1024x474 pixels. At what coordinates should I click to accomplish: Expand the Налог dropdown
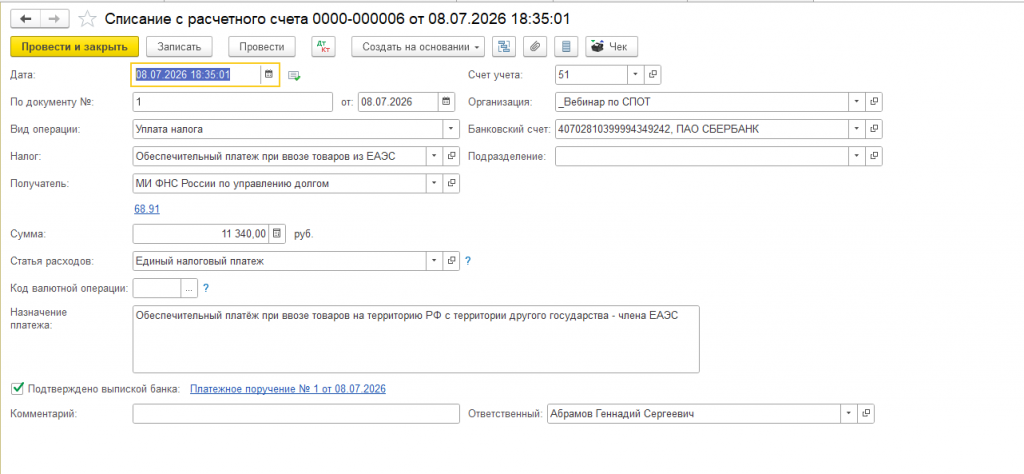[434, 157]
